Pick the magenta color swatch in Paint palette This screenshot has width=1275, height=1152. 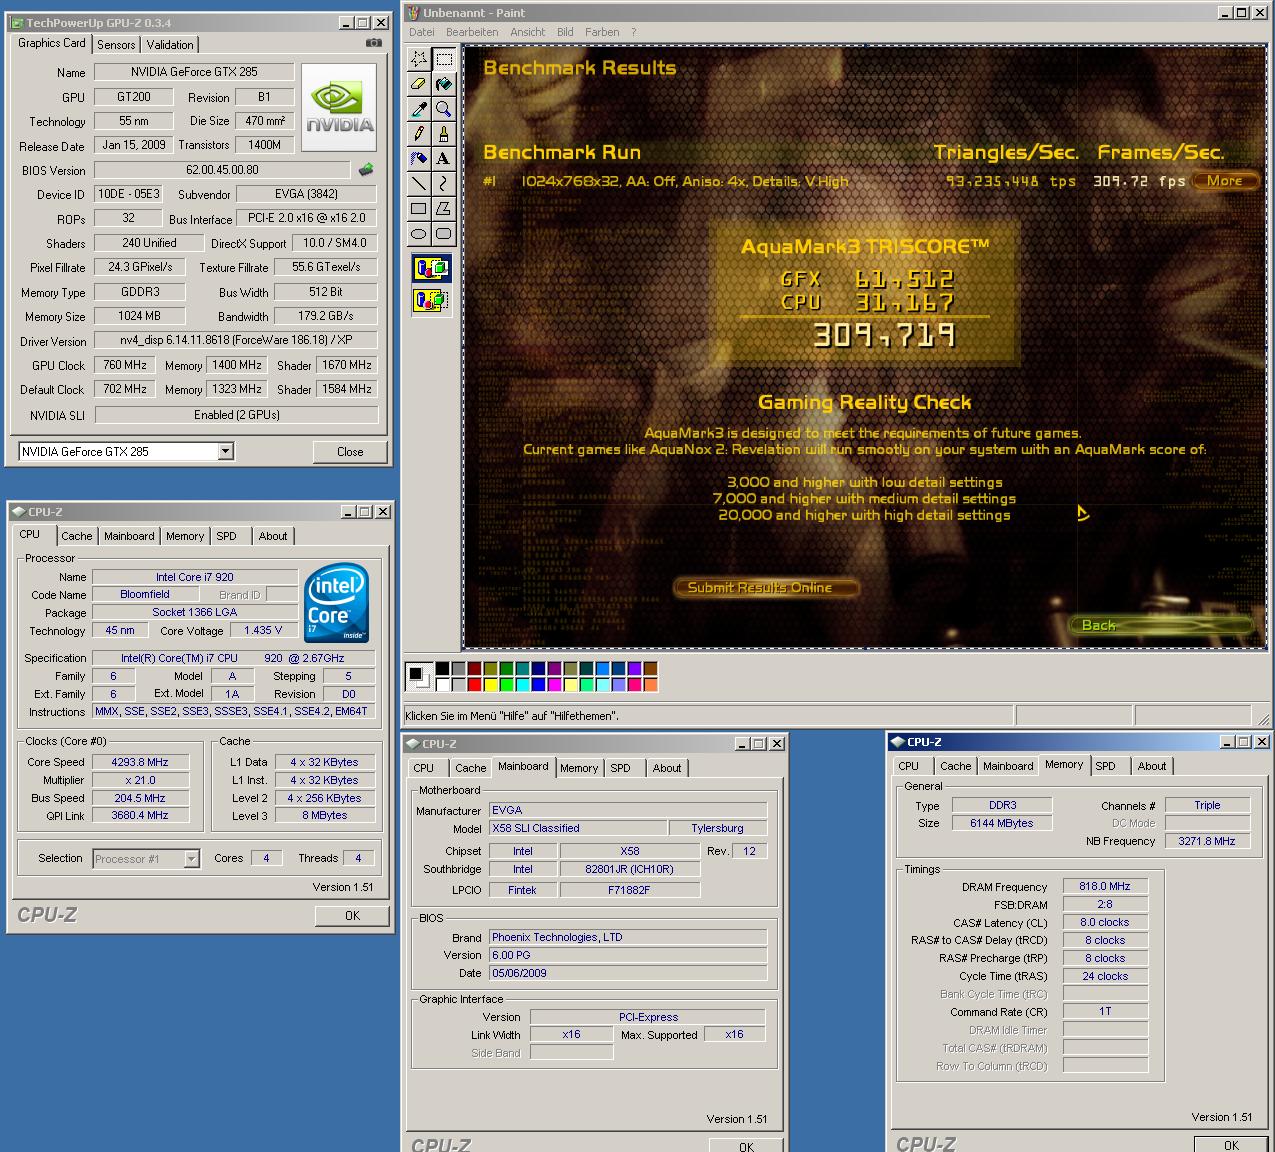[554, 684]
